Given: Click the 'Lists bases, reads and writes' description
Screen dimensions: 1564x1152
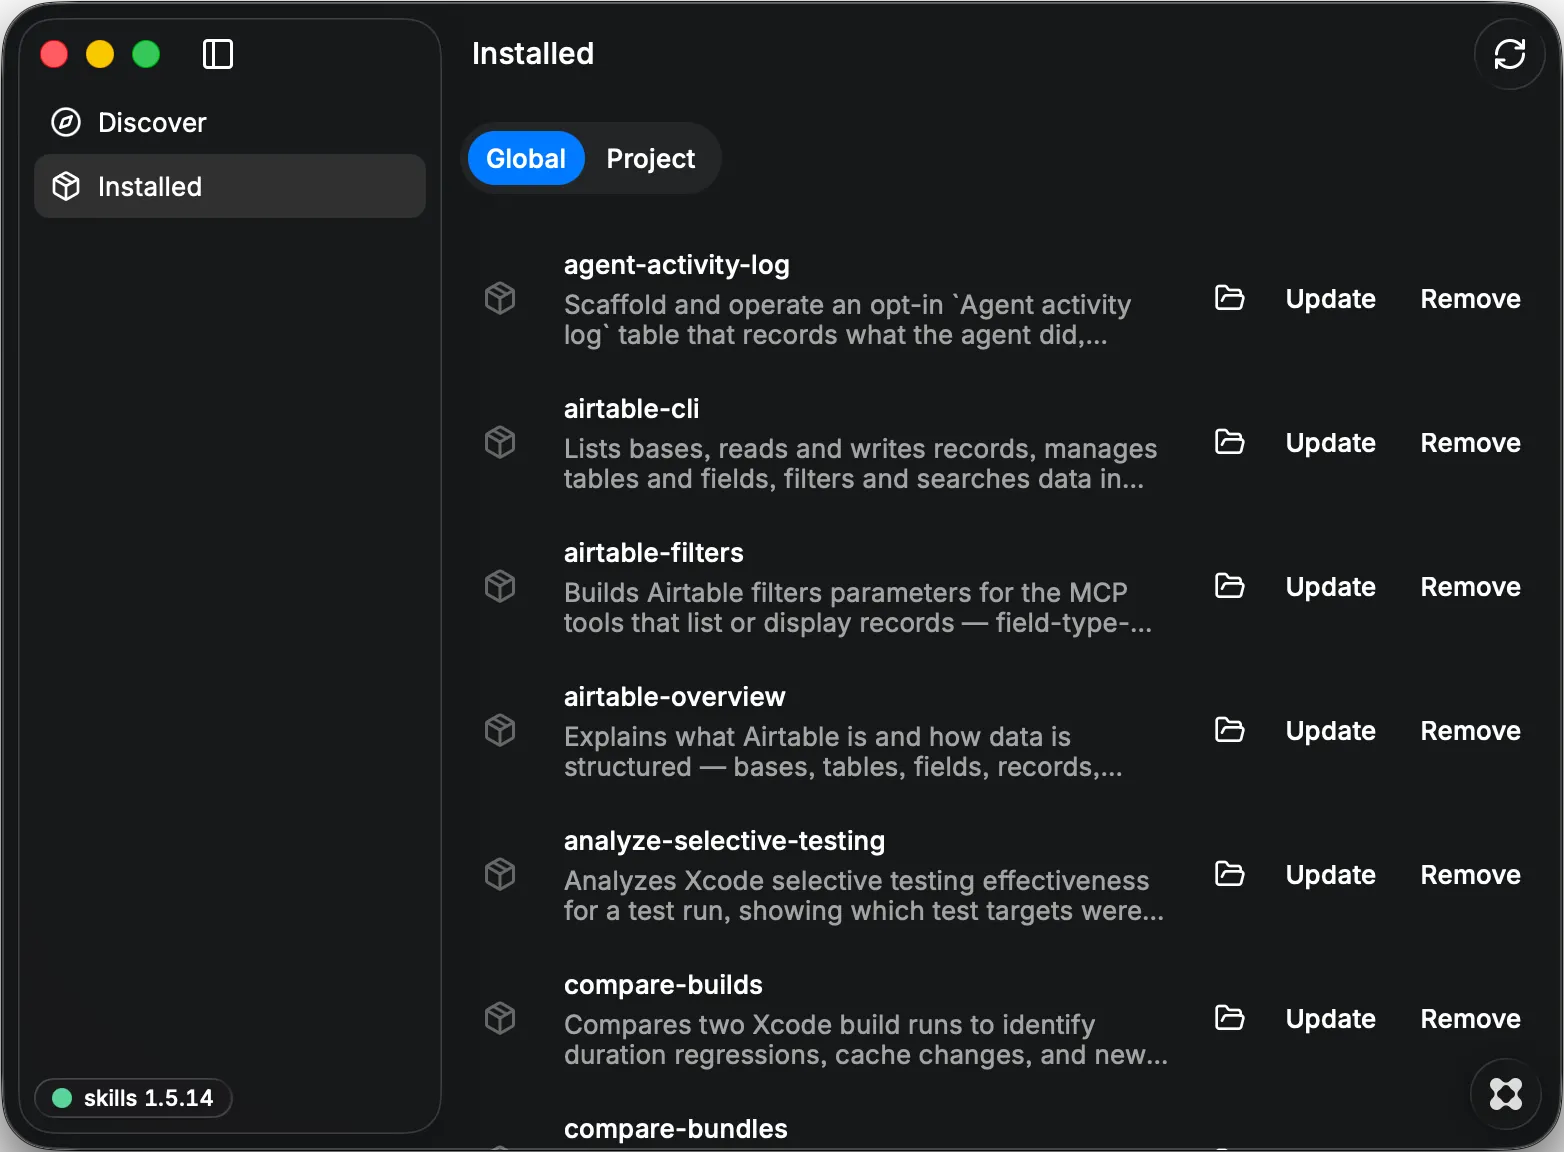Looking at the screenshot, I should coord(860,464).
